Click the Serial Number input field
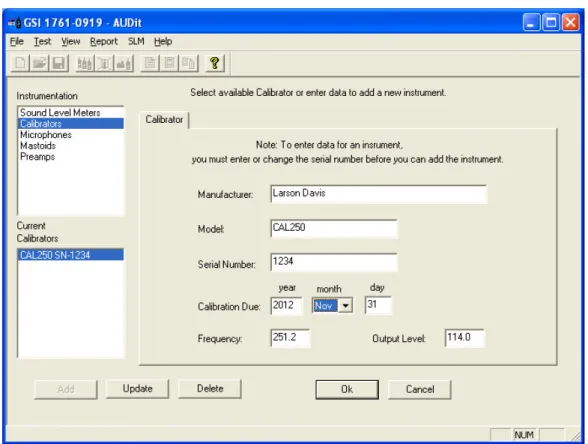Screen dimensions: 588x444 pyautogui.click(x=333, y=262)
